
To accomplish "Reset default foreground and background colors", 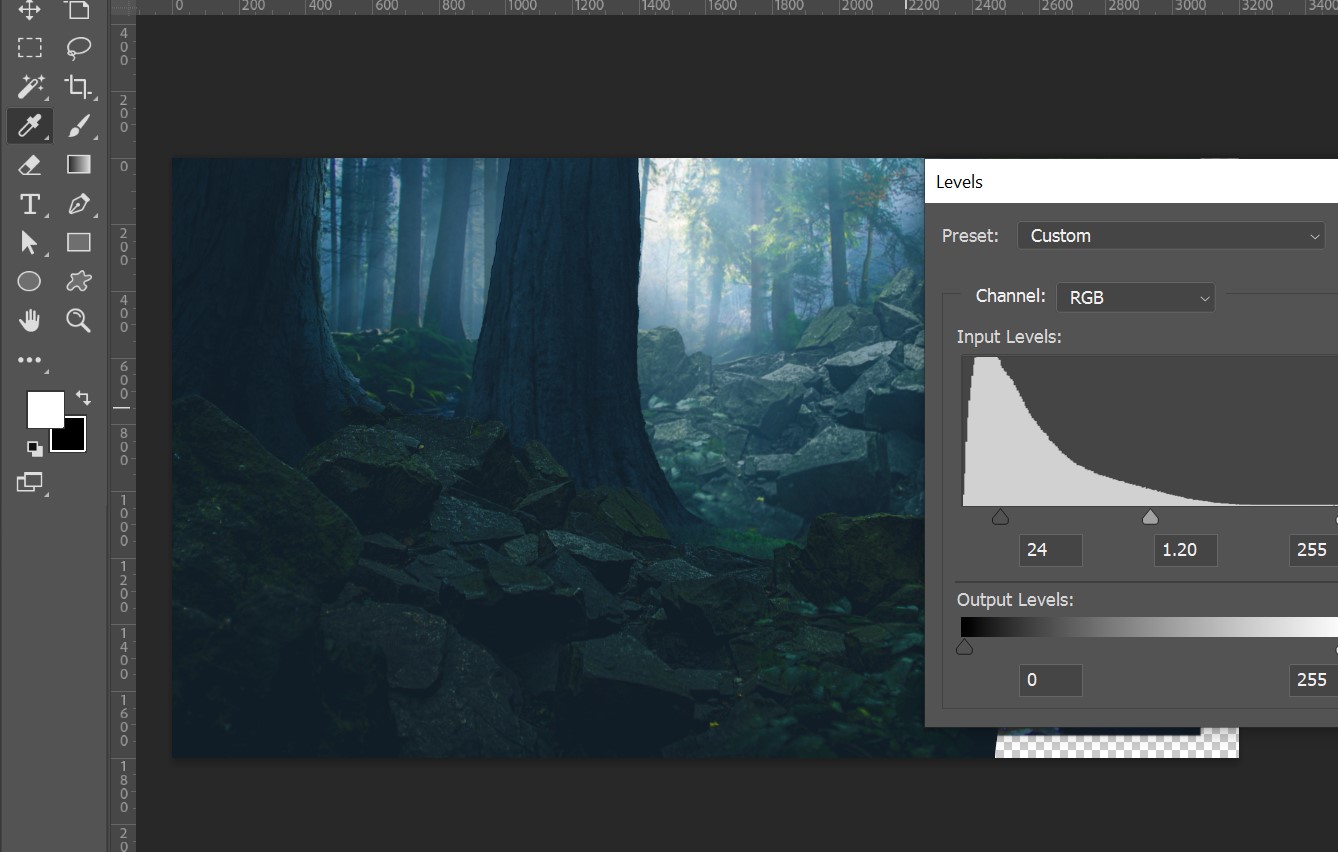I will point(35,449).
